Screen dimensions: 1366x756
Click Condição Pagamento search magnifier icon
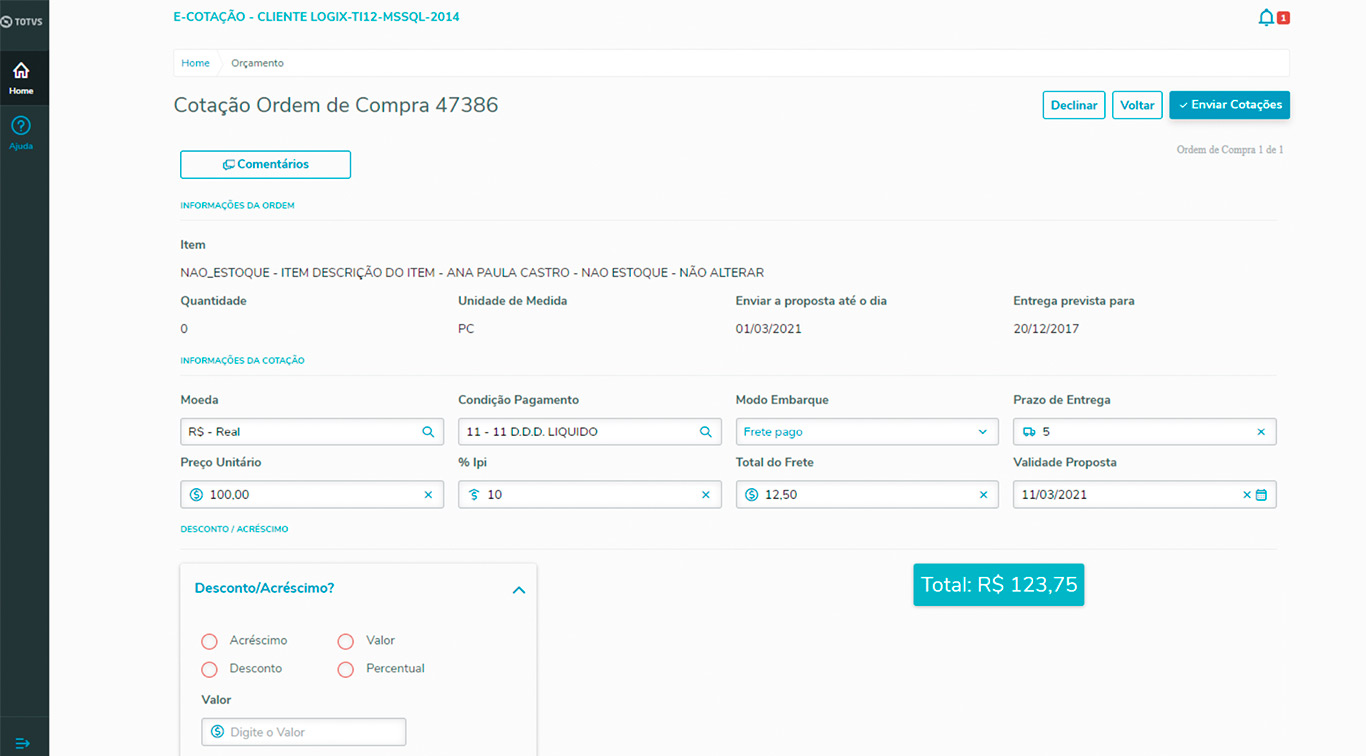706,432
